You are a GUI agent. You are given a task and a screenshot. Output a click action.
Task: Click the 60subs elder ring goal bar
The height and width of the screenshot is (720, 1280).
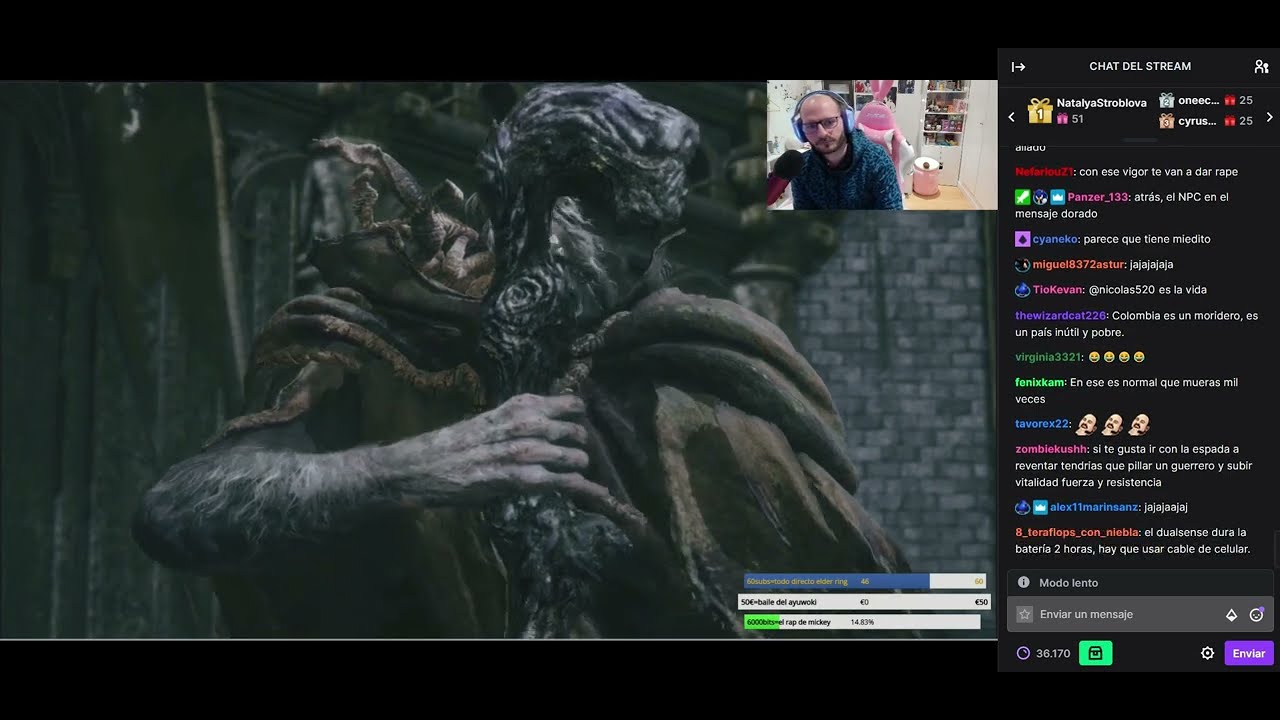pyautogui.click(x=864, y=581)
